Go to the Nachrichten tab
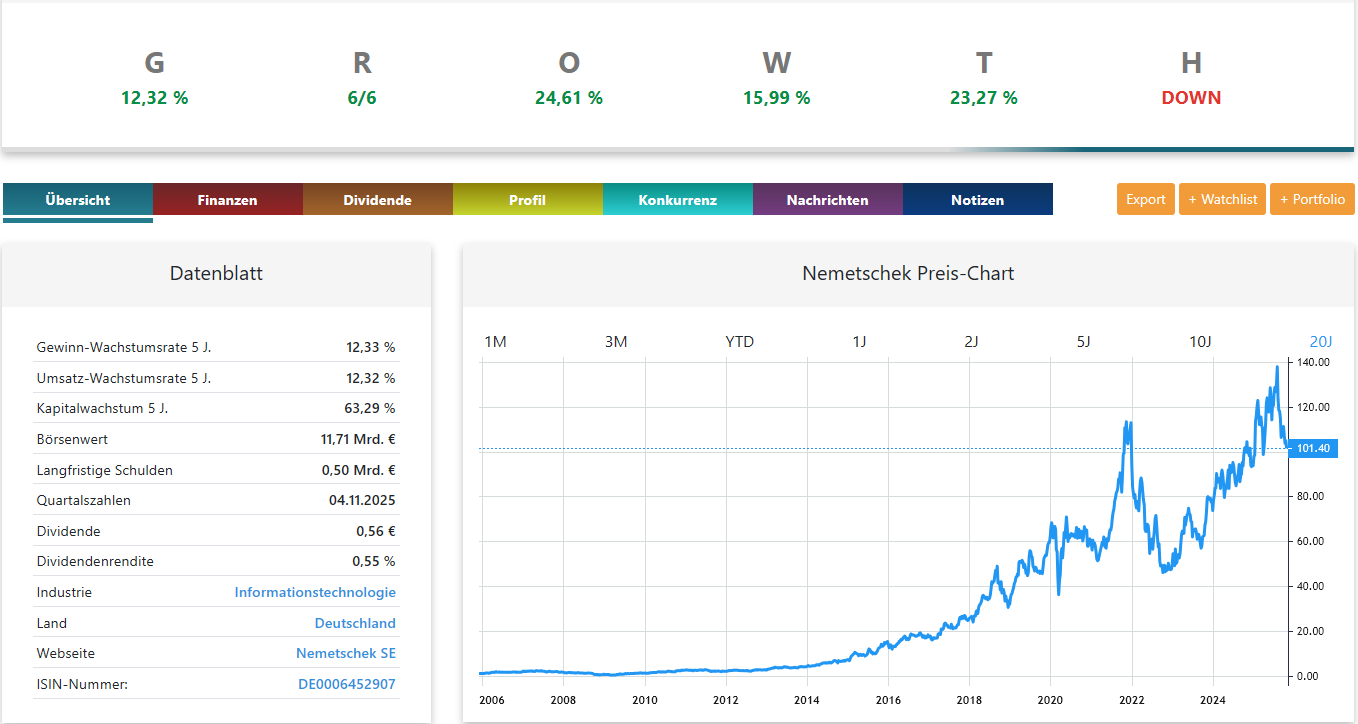This screenshot has height=724, width=1358. 827,200
